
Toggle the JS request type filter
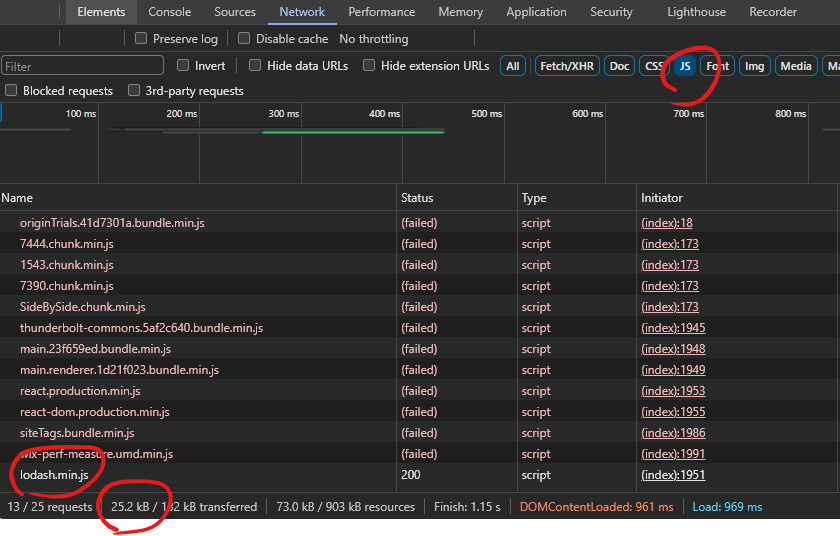pos(685,66)
